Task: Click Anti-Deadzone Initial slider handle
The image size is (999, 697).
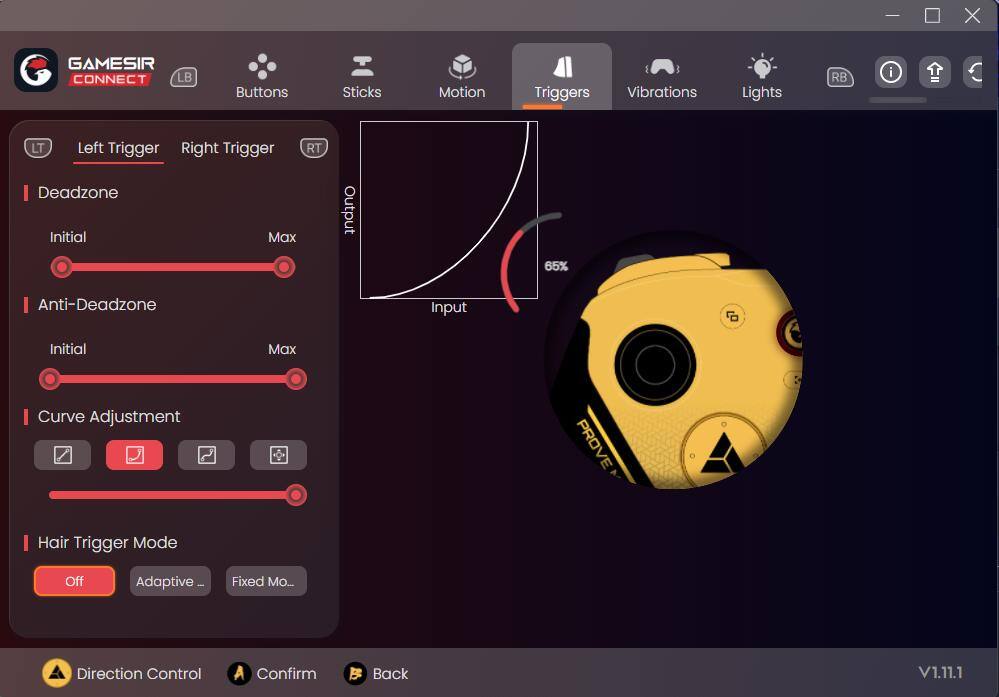Action: (x=50, y=379)
